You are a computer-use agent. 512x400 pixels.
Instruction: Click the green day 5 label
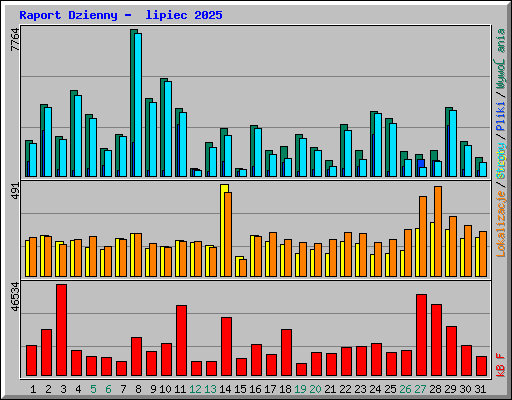tap(93, 389)
